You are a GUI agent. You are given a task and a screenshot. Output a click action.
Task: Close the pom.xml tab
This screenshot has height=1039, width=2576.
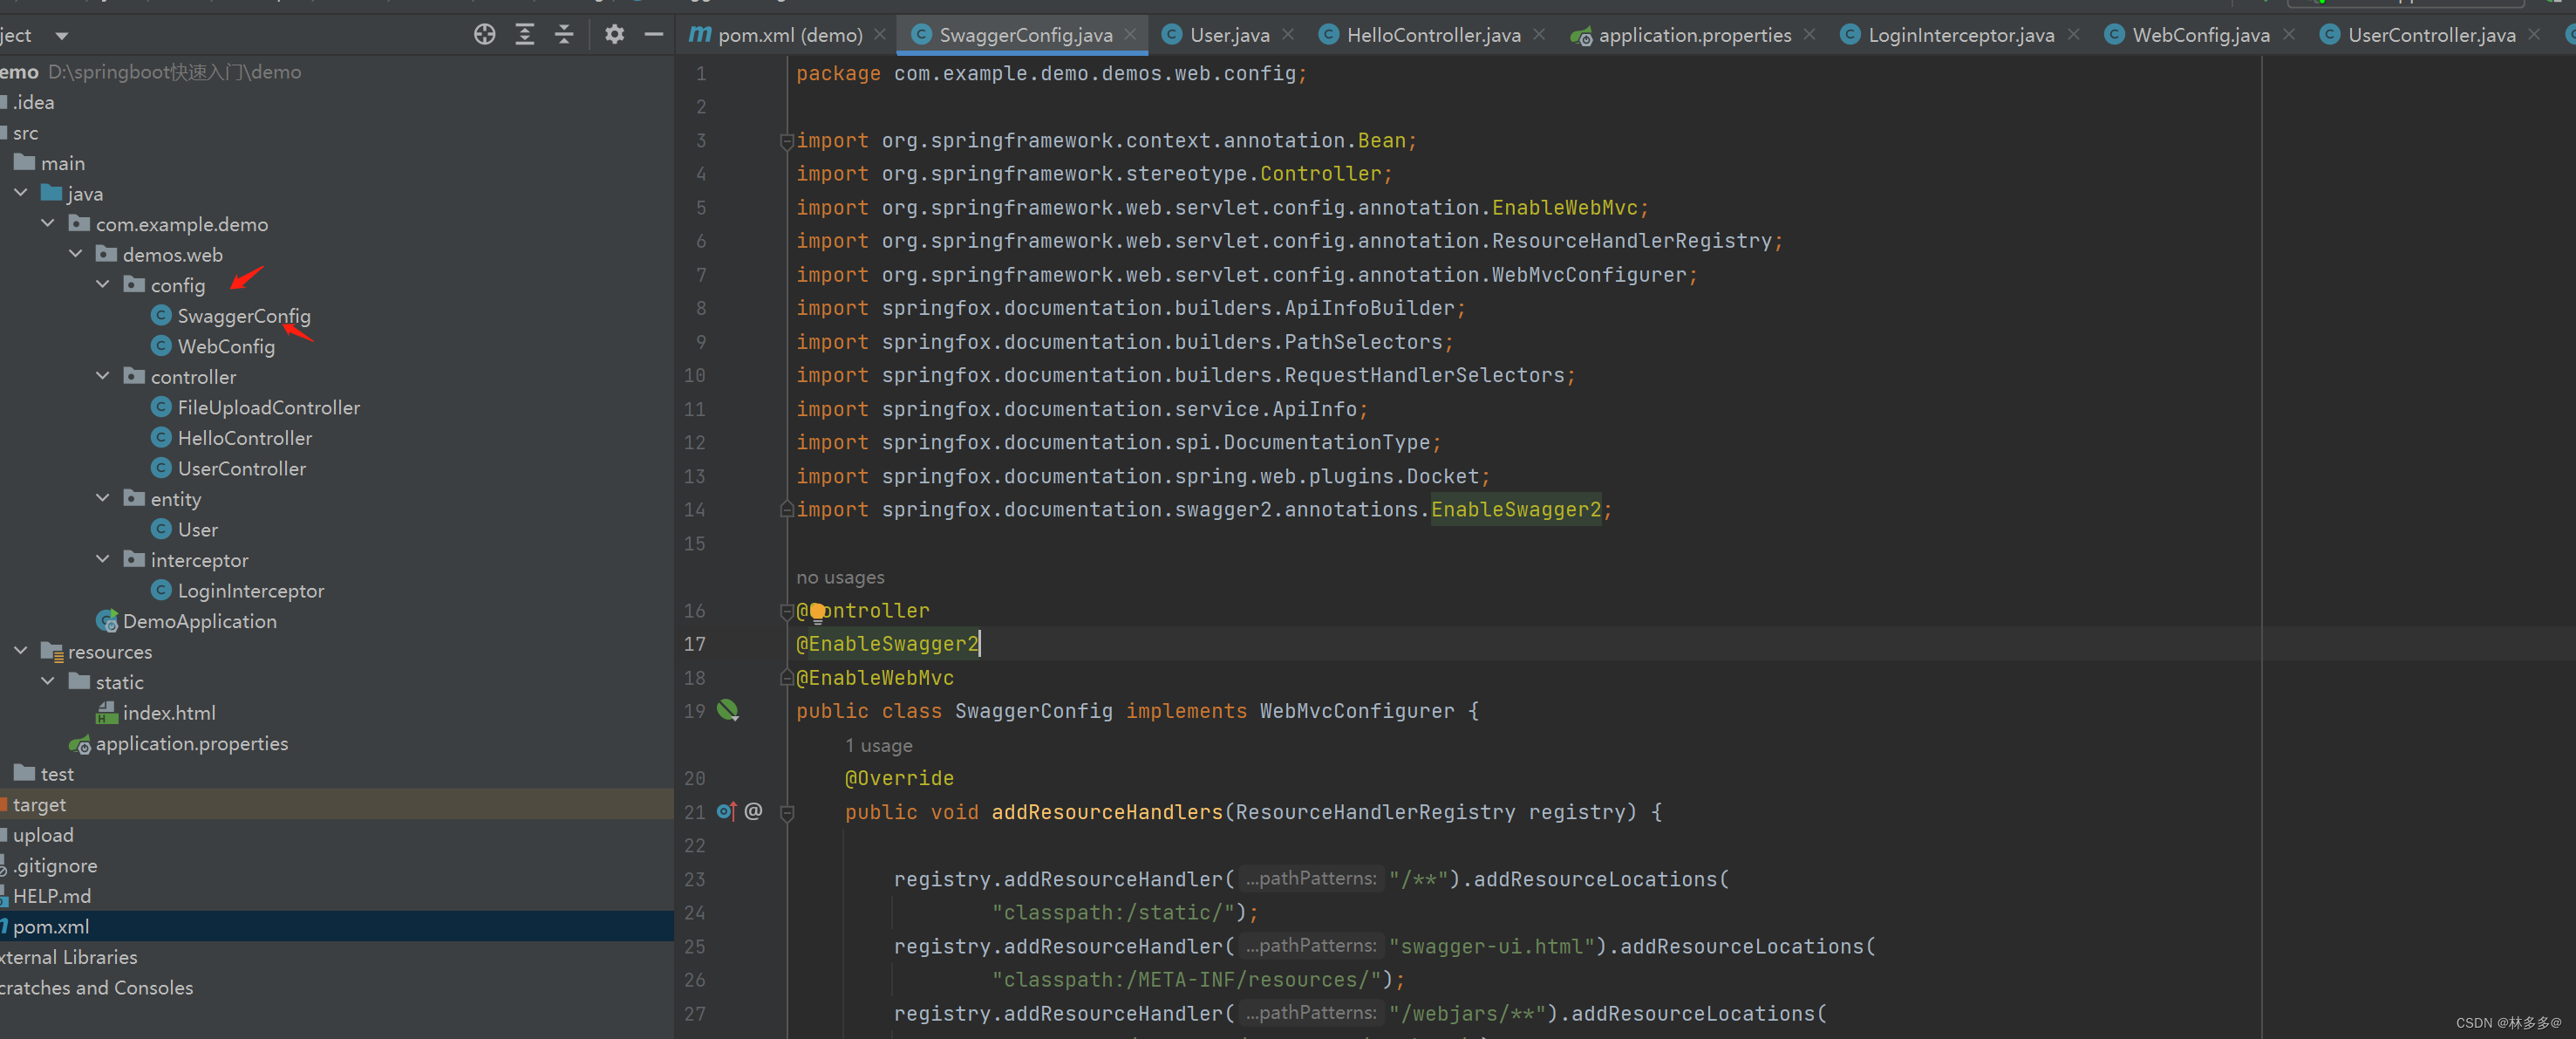tap(880, 35)
